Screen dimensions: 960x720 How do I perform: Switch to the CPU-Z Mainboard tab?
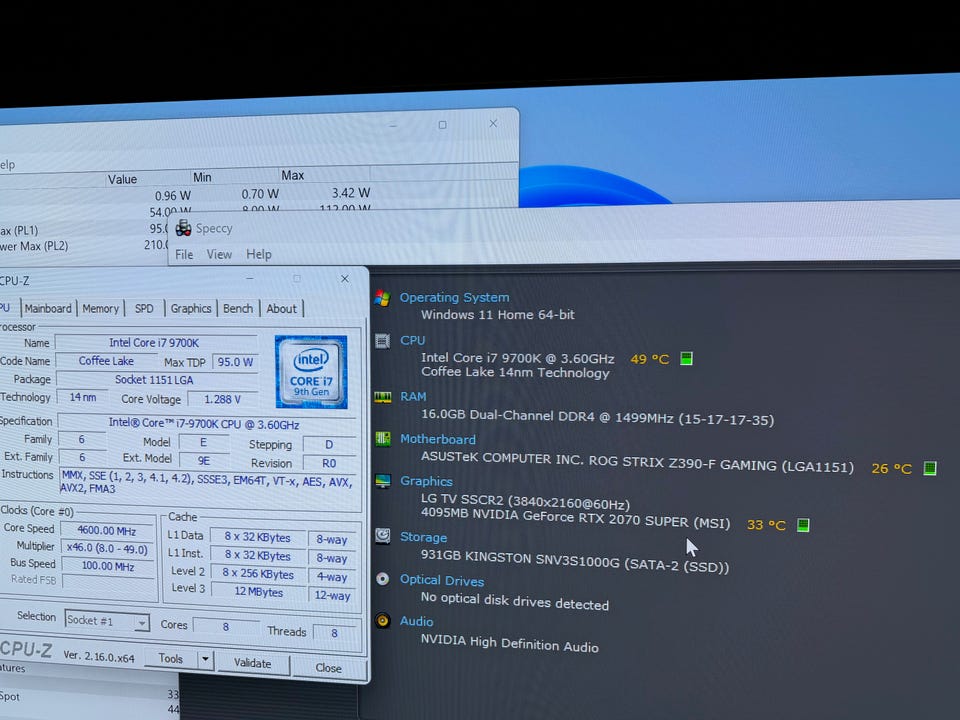point(48,308)
